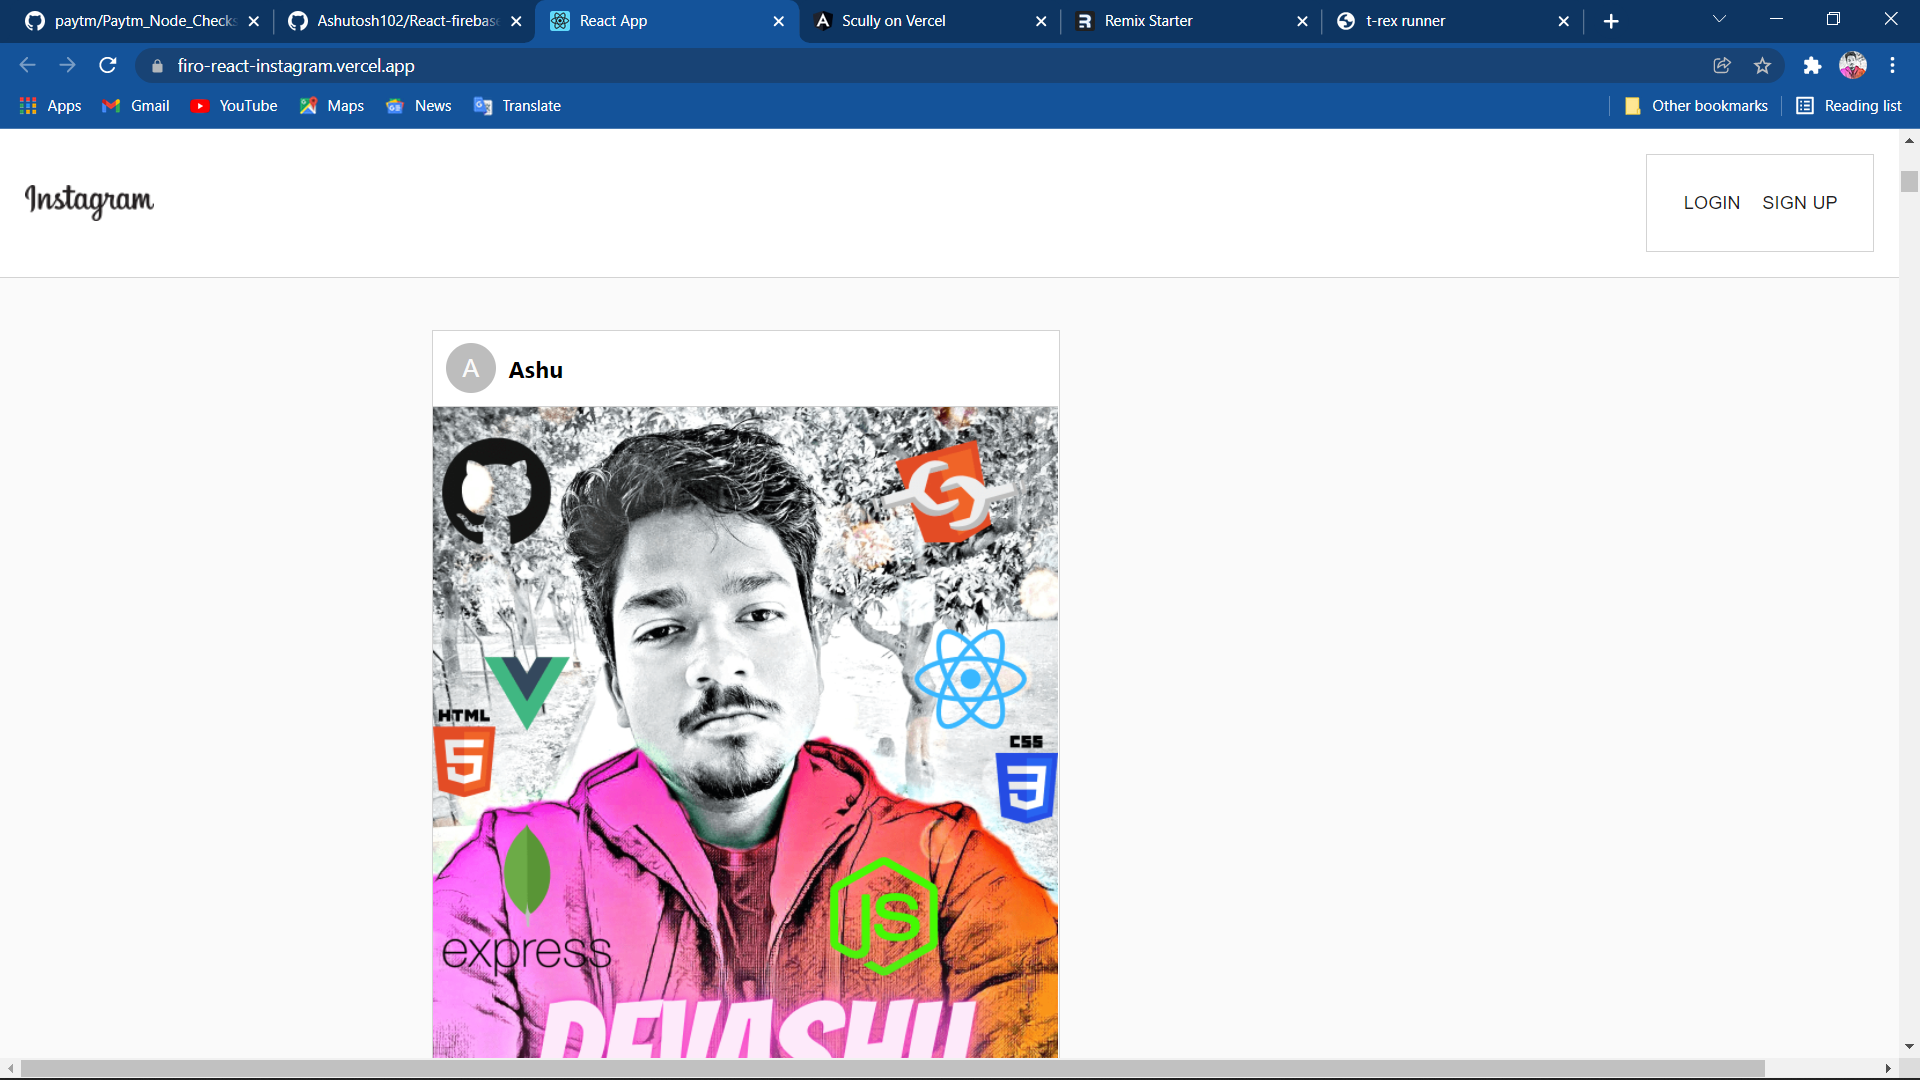Click the lock icon in address bar
Screen dimensions: 1920x1080
157,66
